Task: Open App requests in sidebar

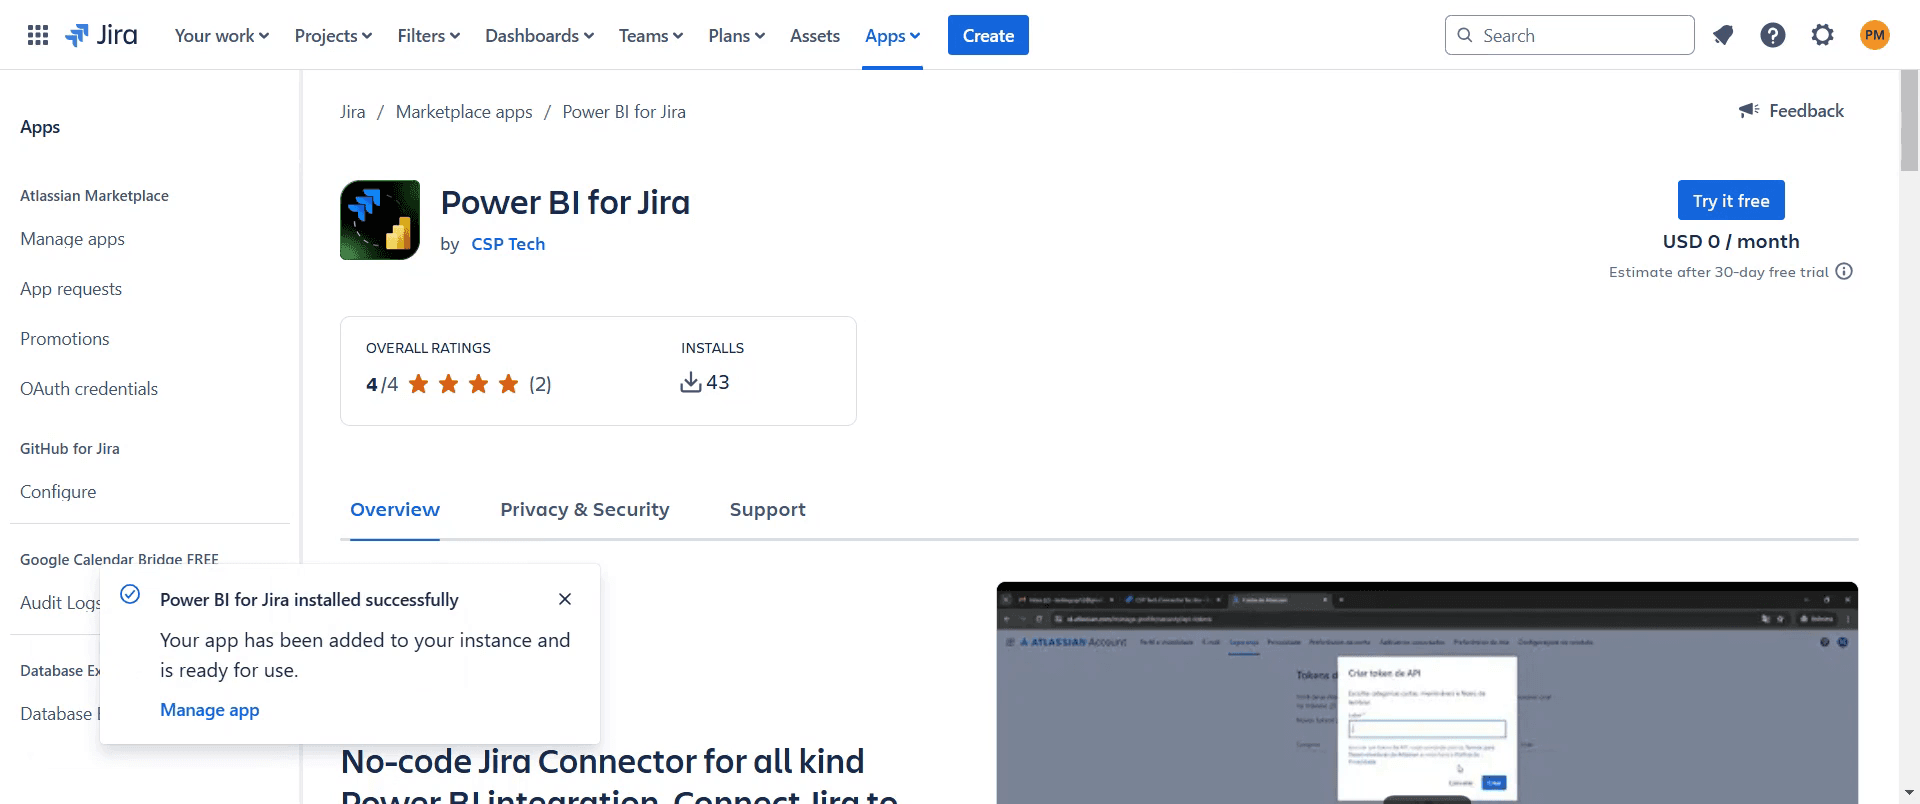Action: (x=71, y=289)
